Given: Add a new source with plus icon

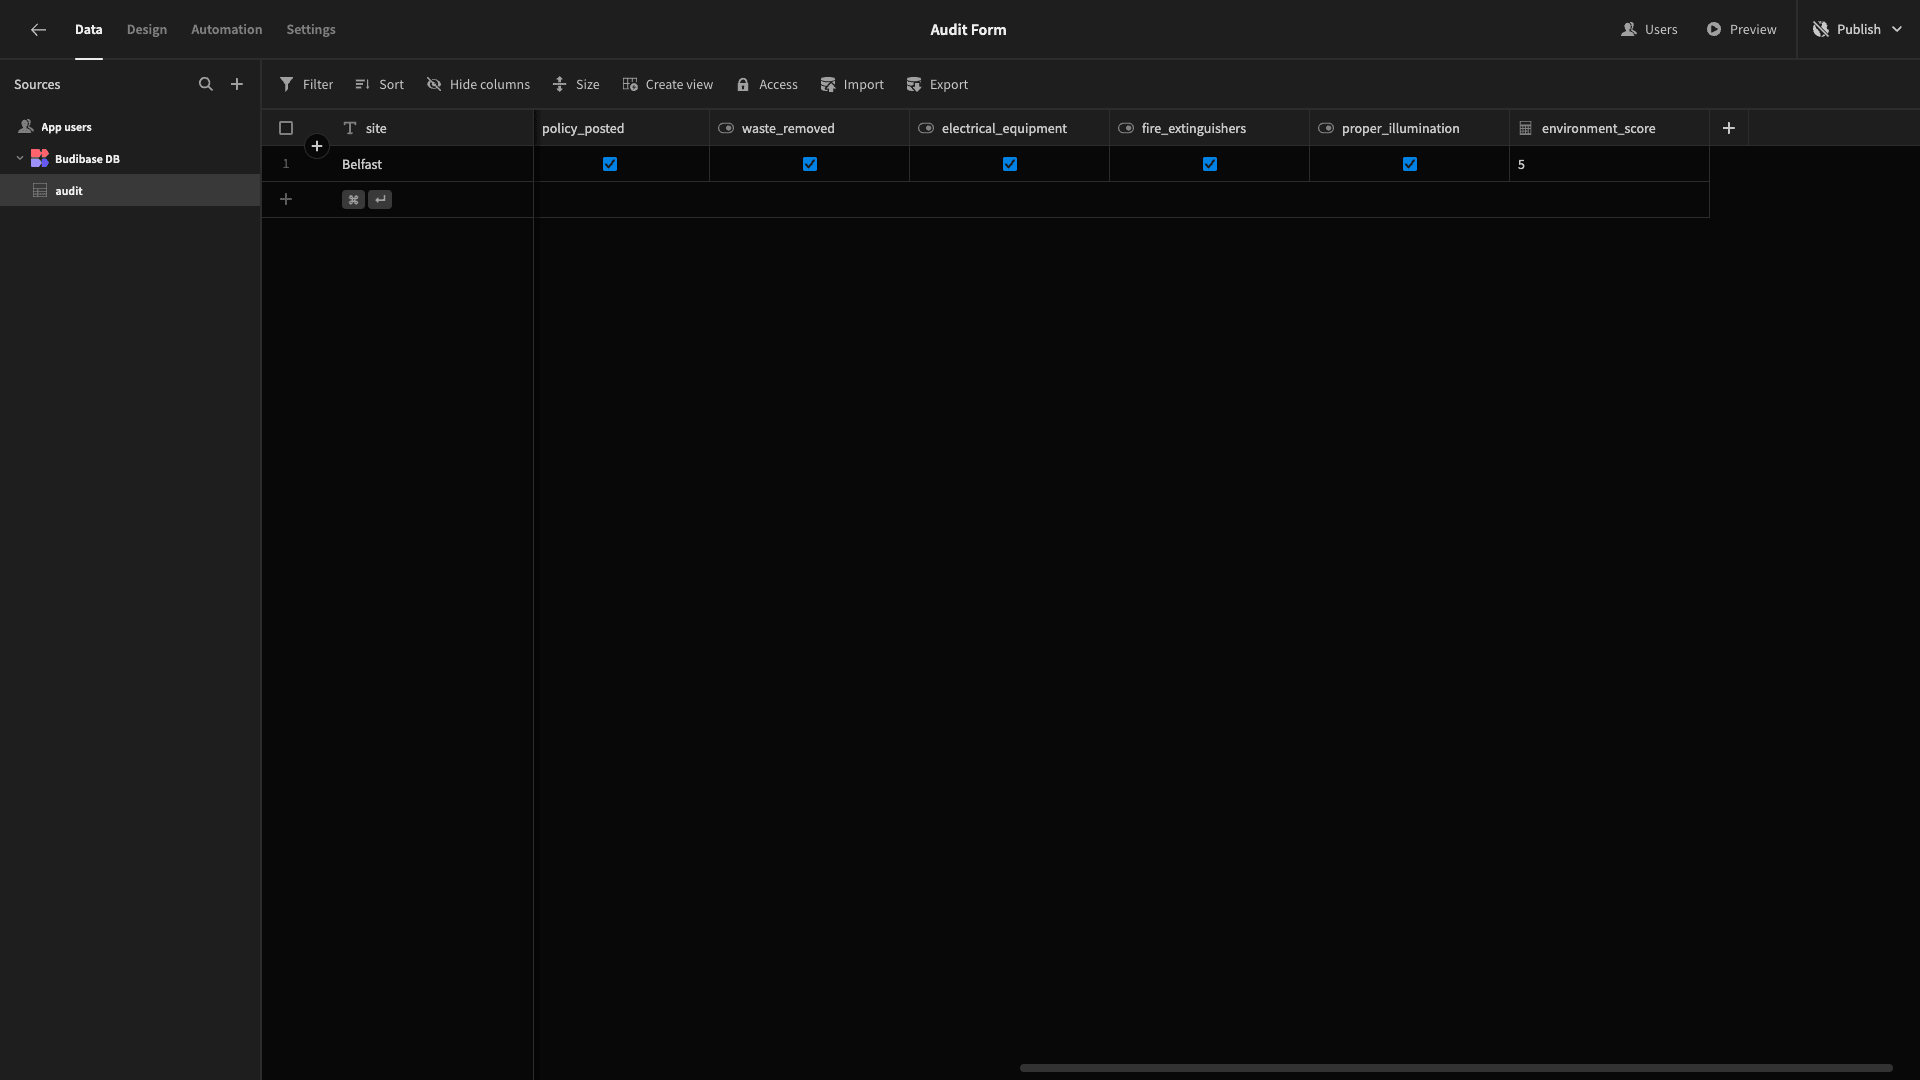Looking at the screenshot, I should tap(237, 85).
